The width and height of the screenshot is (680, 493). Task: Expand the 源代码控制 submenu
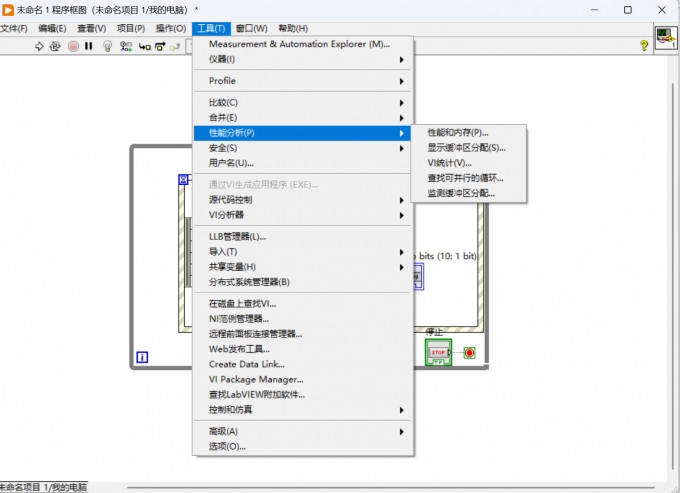(303, 200)
